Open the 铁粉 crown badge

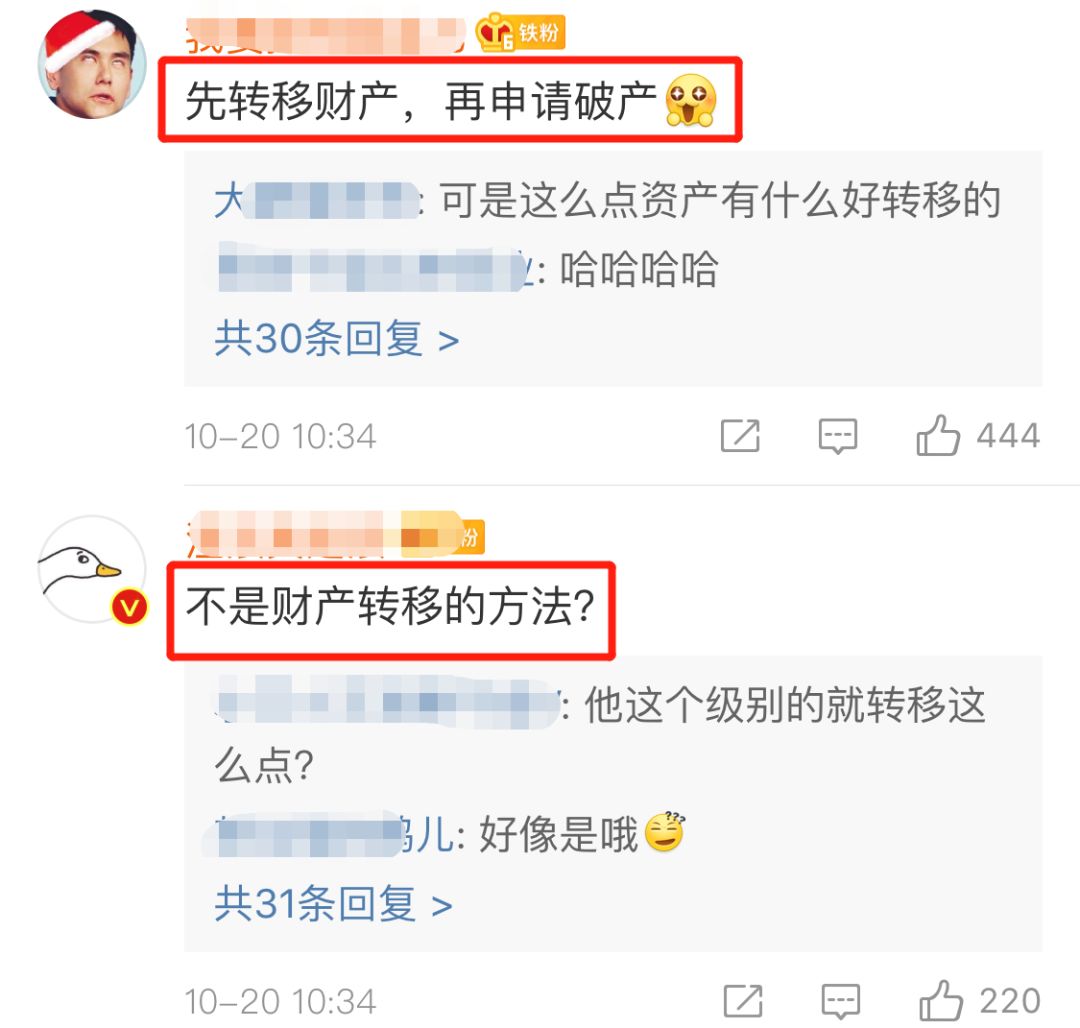pos(521,32)
